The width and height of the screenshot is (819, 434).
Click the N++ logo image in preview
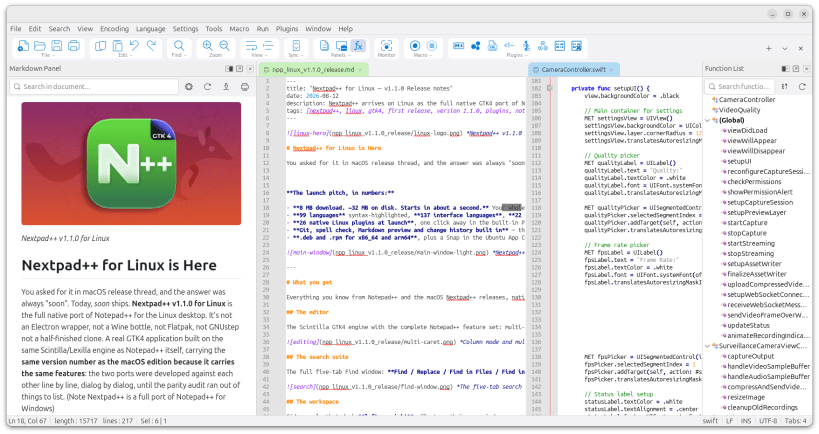[131, 163]
